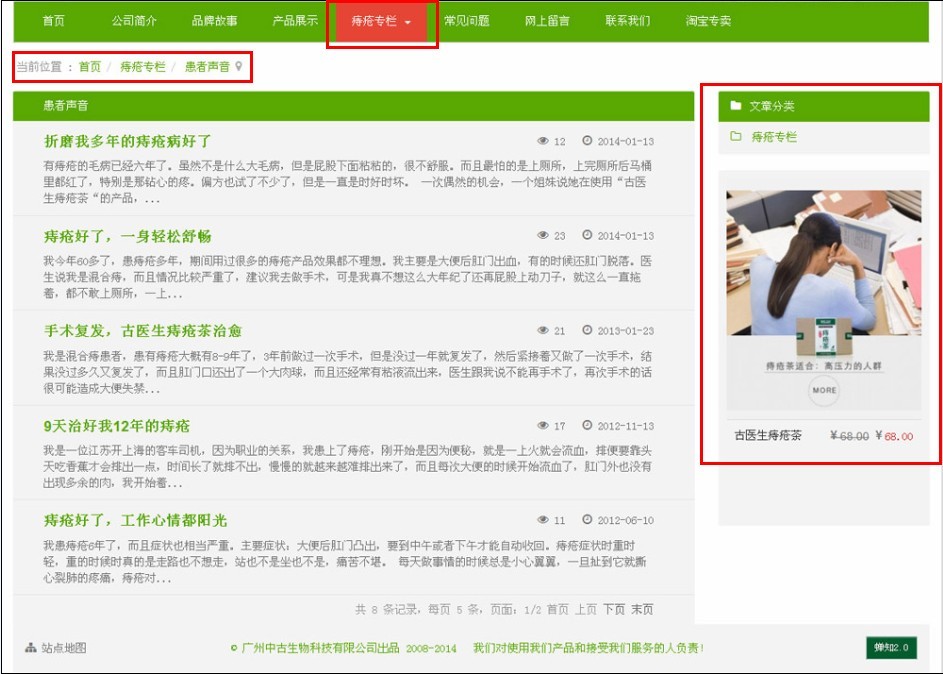
Task: Click the eye icon beside 23 views
Action: (542, 236)
